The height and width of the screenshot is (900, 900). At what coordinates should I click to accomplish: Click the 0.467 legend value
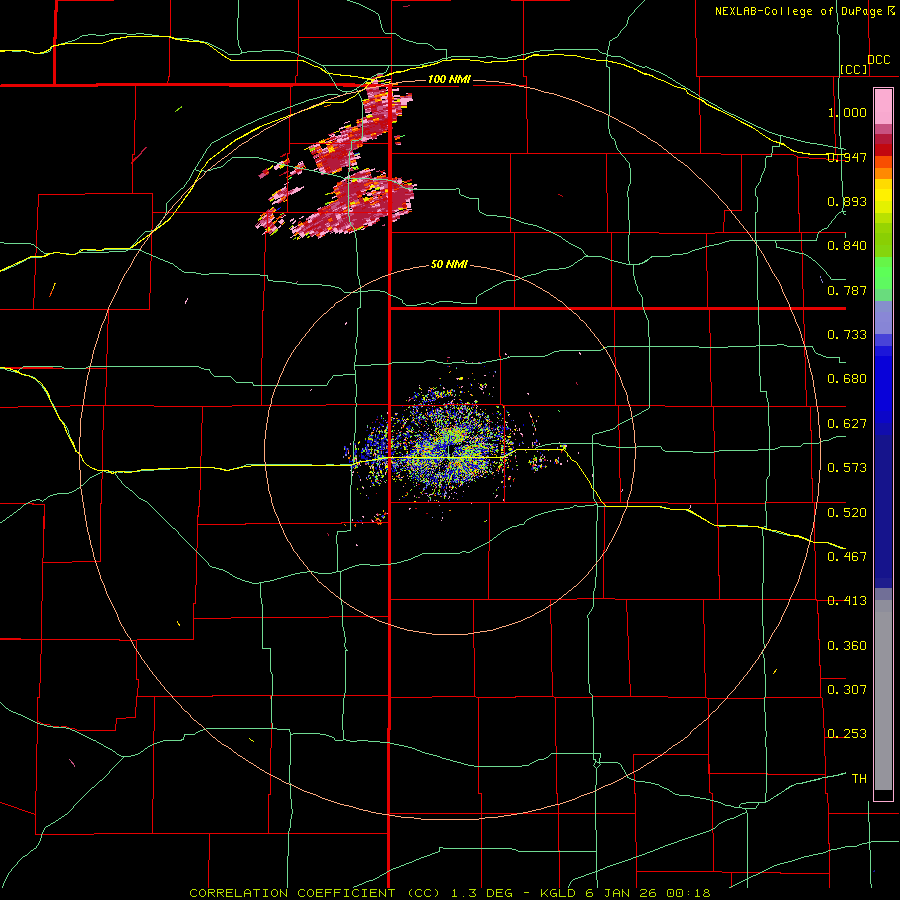pyautogui.click(x=847, y=557)
